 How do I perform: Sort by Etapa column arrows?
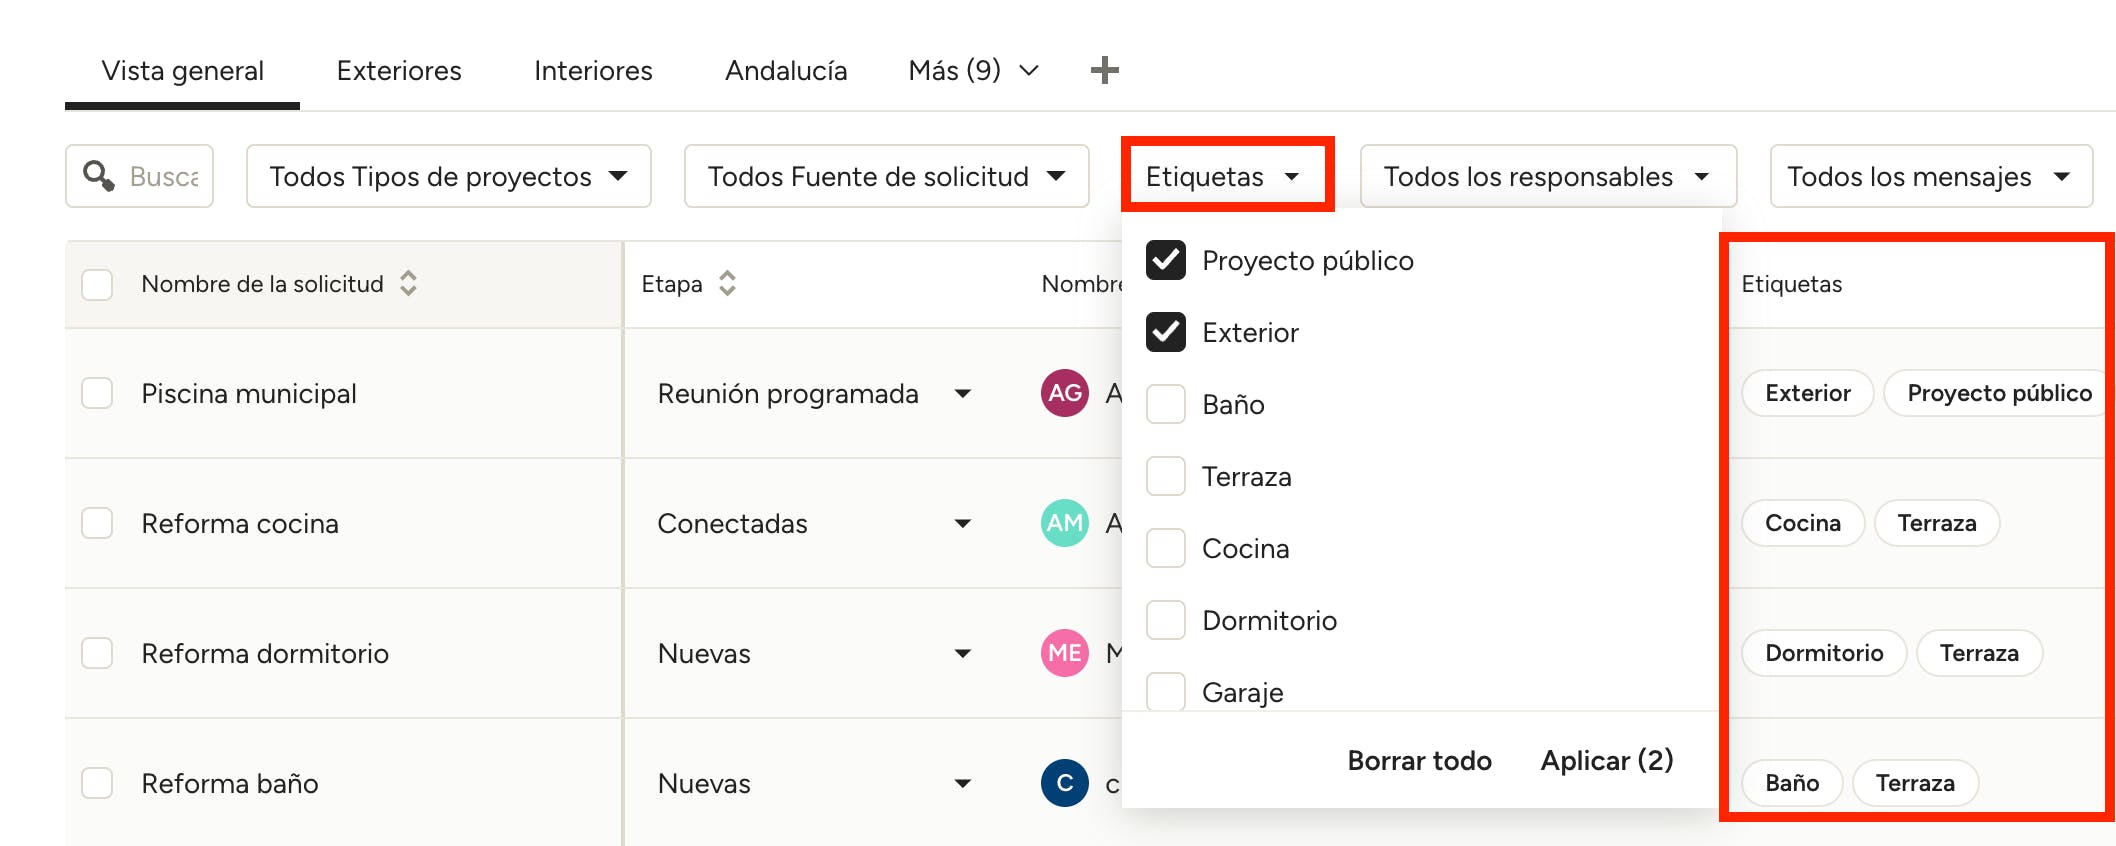click(727, 284)
